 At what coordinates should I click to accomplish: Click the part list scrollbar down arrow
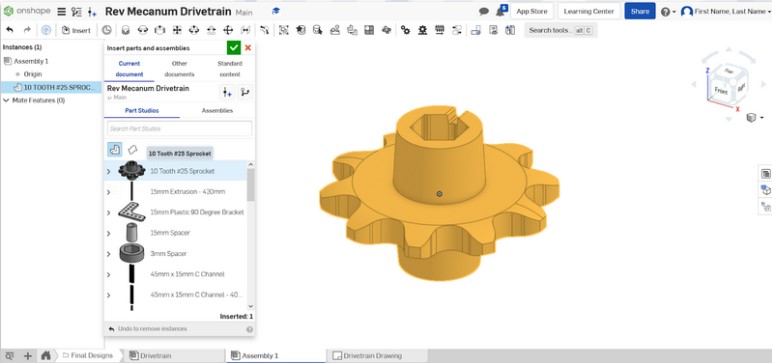[251, 306]
